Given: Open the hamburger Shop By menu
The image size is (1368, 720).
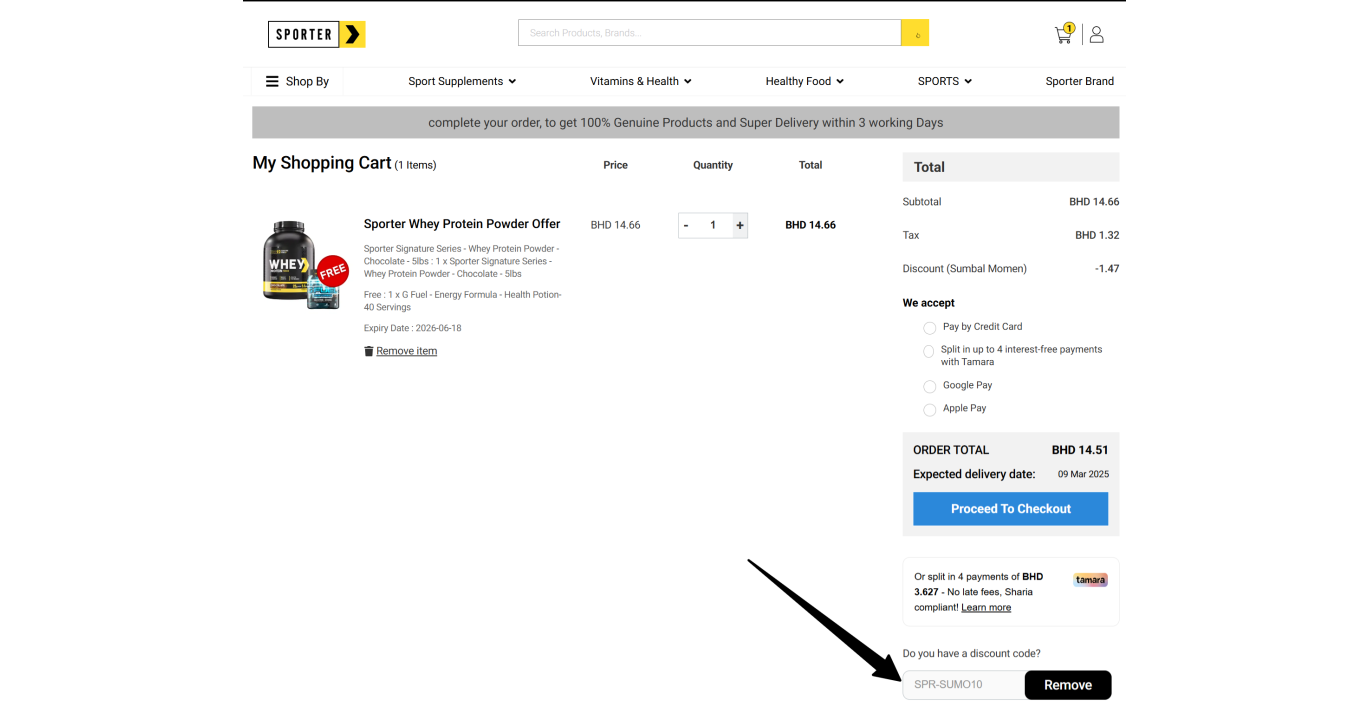Looking at the screenshot, I should tap(297, 81).
